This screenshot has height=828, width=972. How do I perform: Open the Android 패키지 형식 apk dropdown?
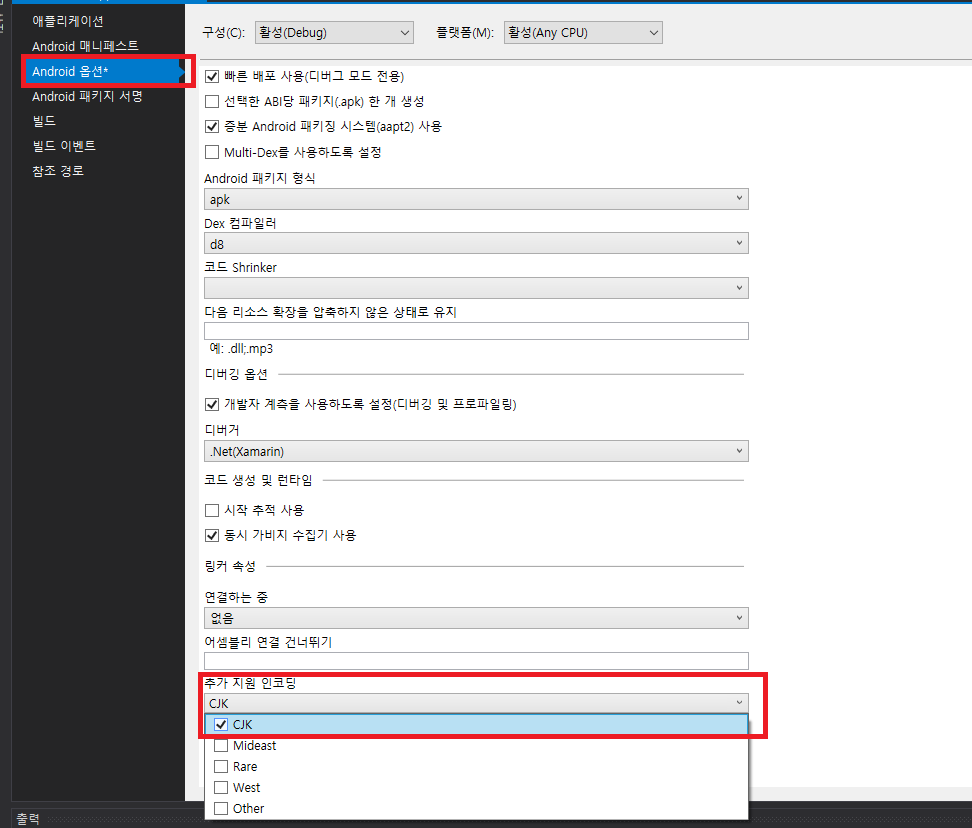476,199
